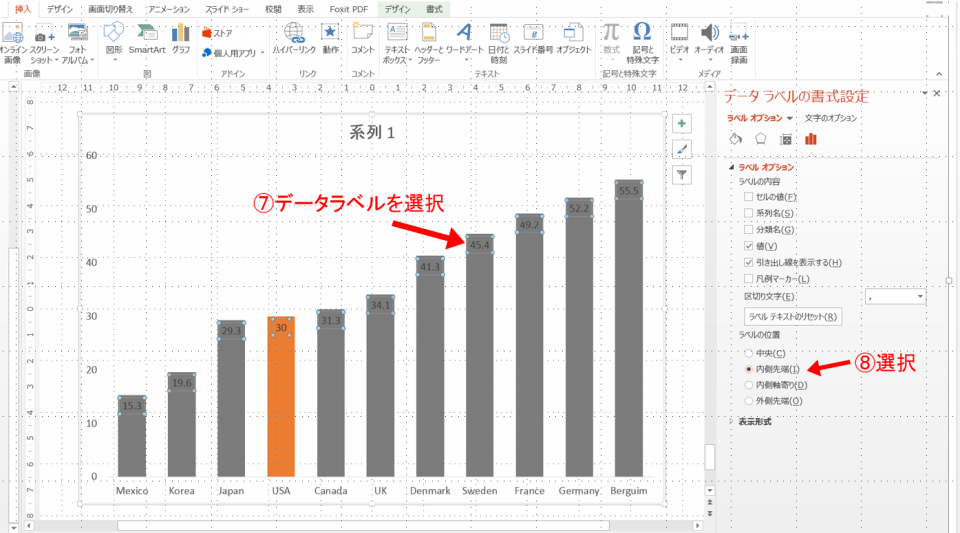Open Foxit PDF ribbon tab
Screen dimensions: 960x533
point(348,9)
